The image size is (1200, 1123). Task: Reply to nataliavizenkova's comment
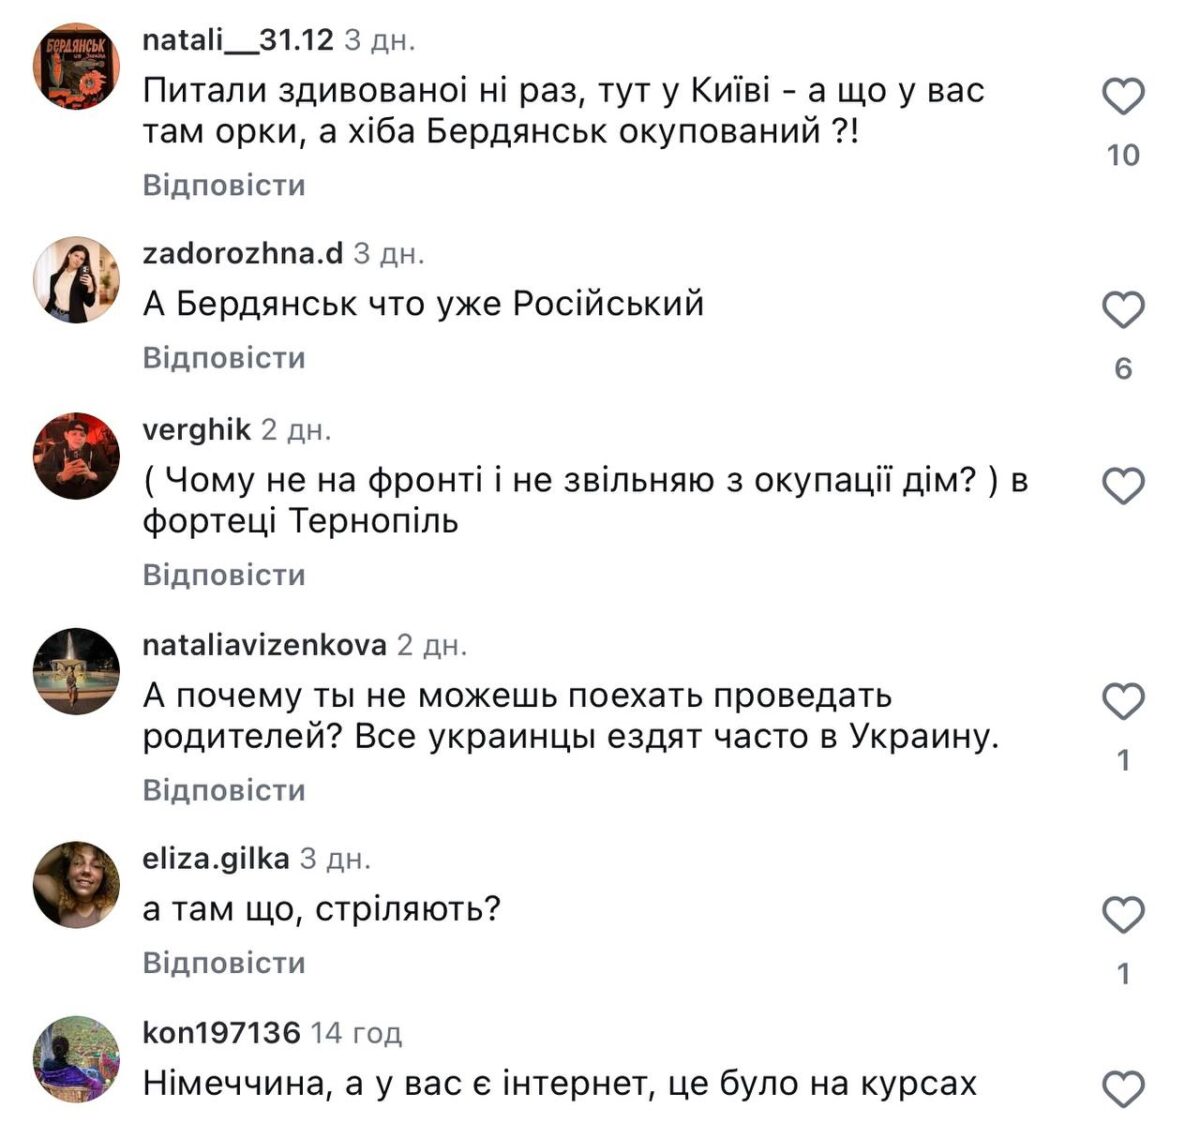(x=224, y=790)
